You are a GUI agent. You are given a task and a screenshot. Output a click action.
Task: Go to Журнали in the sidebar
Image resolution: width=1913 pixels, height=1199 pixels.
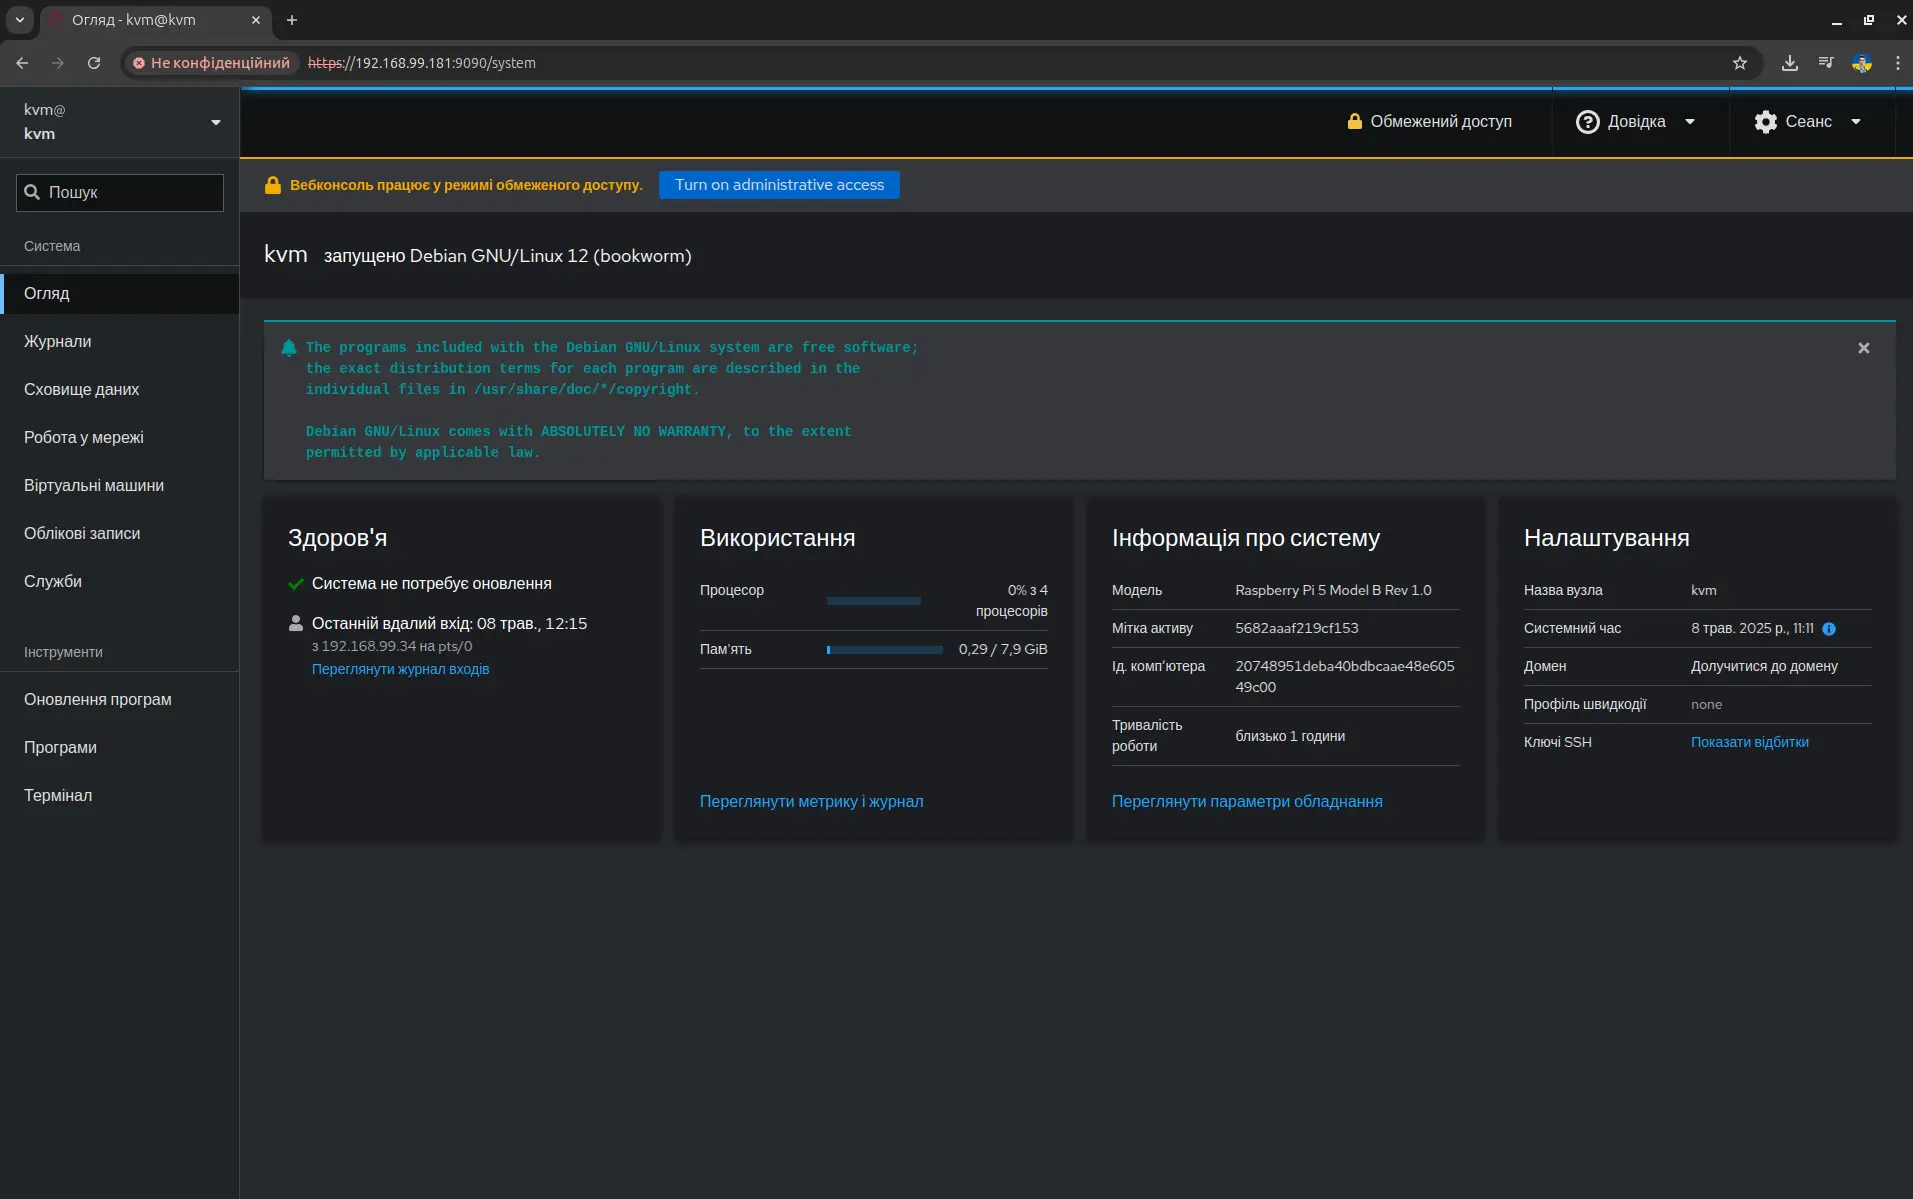[58, 341]
